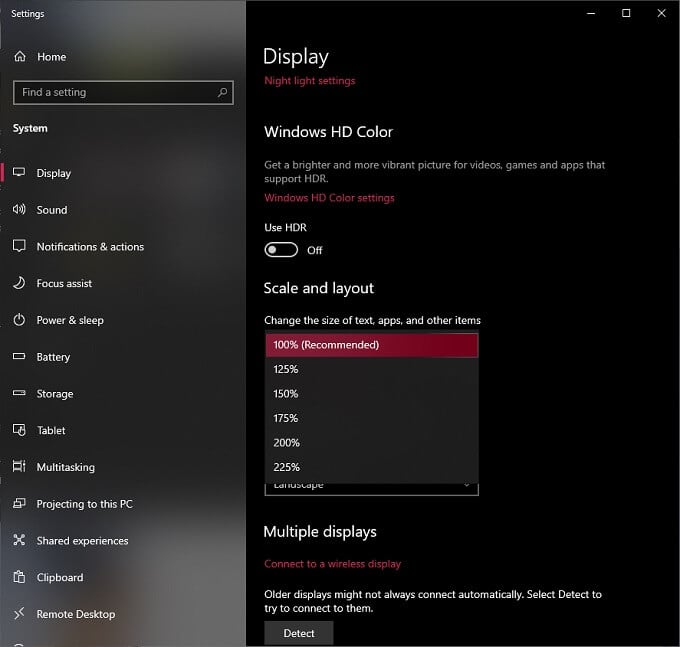Minimize the Settings window
The height and width of the screenshot is (647, 680).
point(591,13)
